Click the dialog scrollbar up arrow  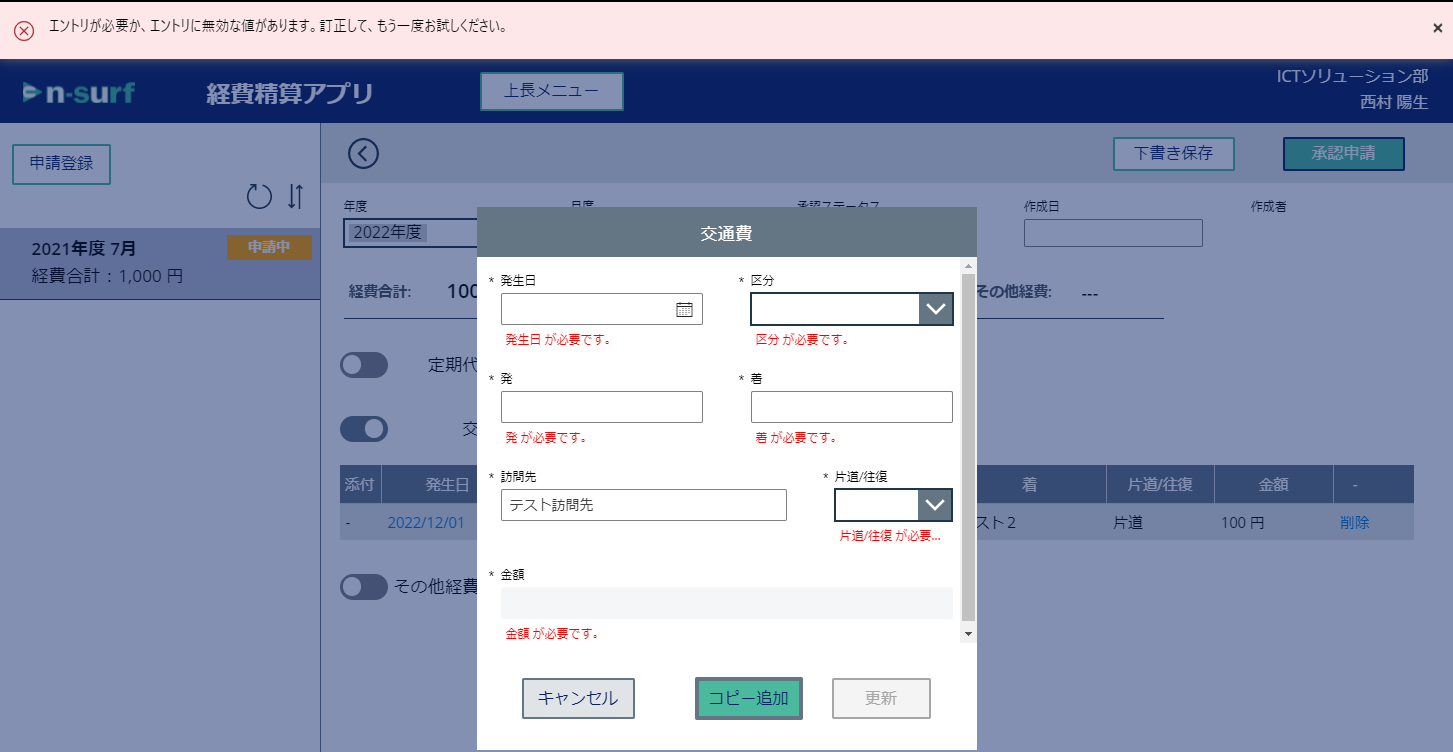click(x=968, y=265)
